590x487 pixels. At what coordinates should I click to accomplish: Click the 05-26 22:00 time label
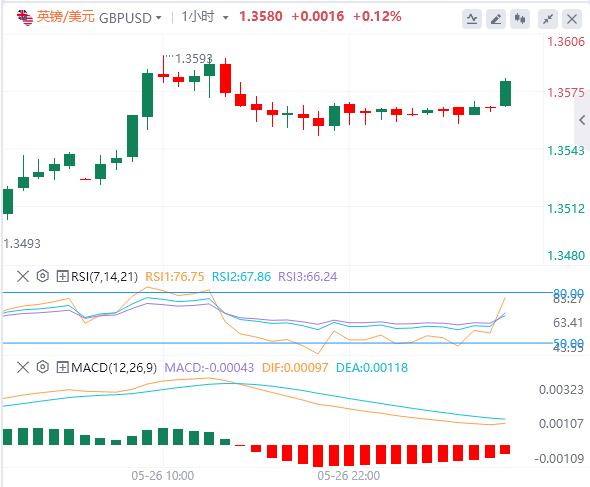pos(348,476)
